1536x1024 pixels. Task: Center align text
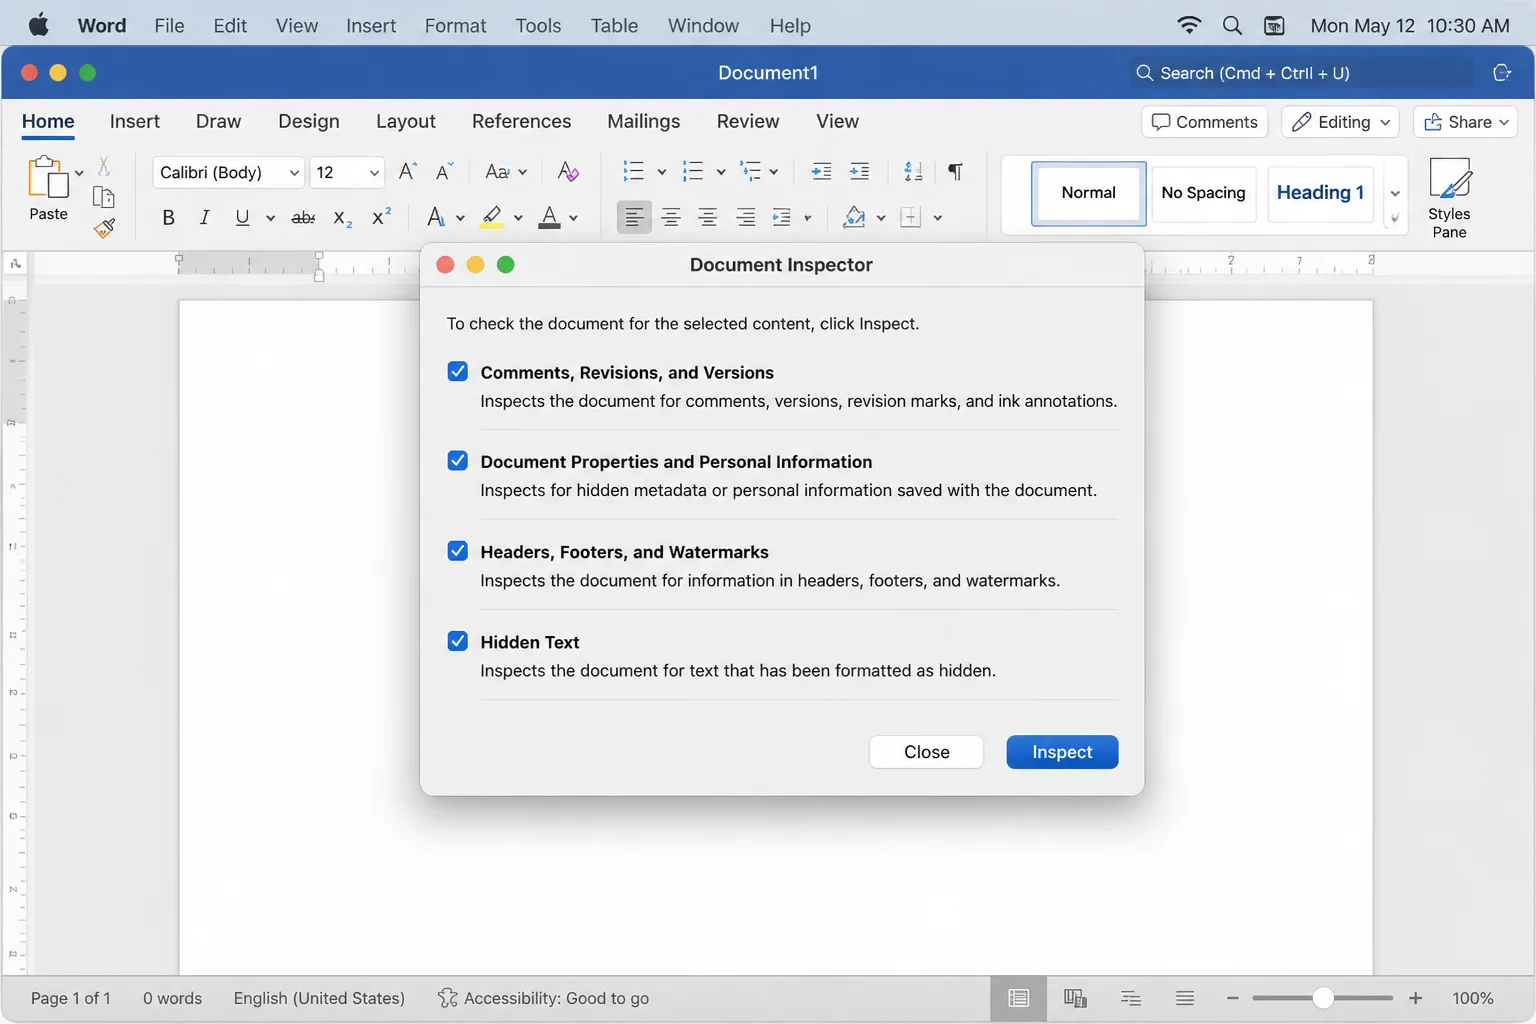(x=671, y=217)
